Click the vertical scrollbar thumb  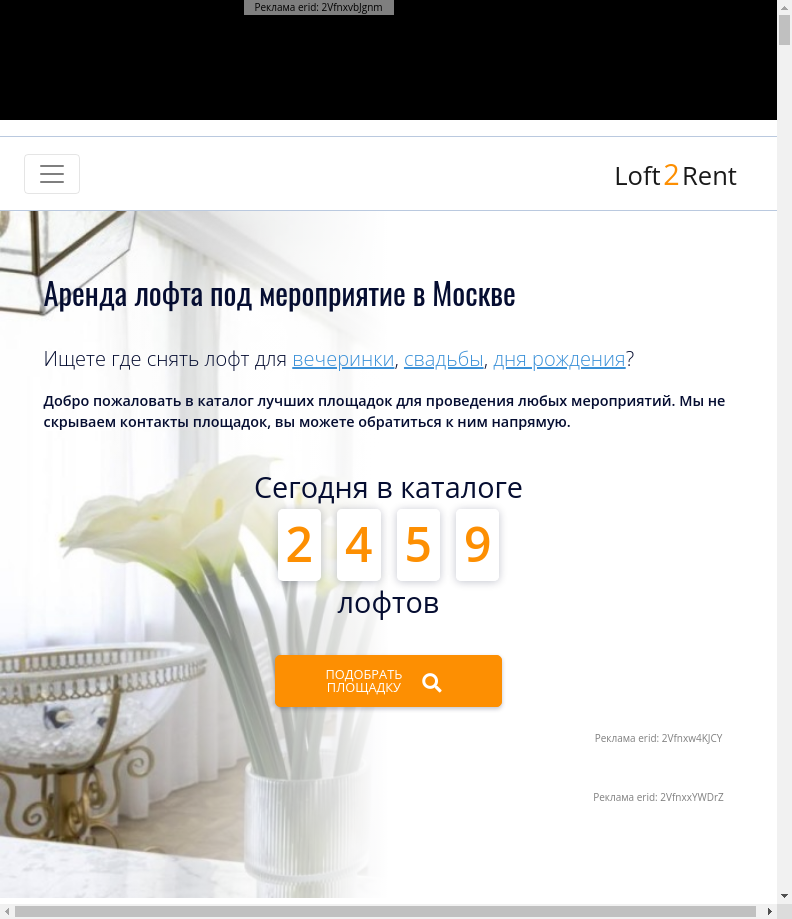(x=784, y=29)
